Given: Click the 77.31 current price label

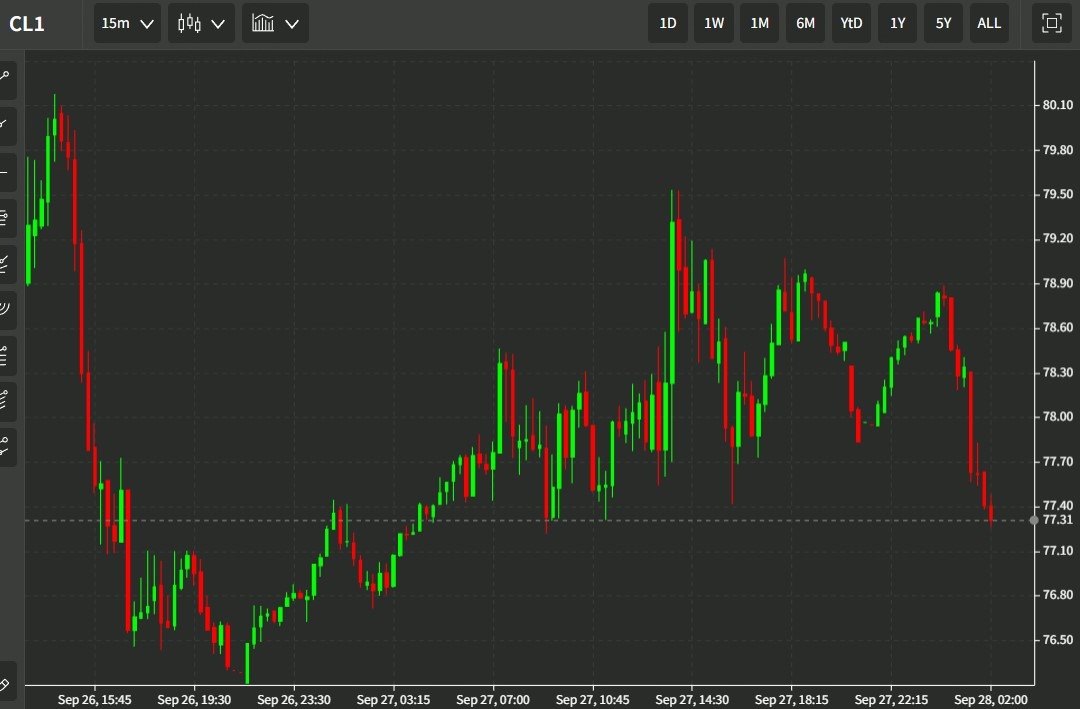Looking at the screenshot, I should click(1057, 520).
